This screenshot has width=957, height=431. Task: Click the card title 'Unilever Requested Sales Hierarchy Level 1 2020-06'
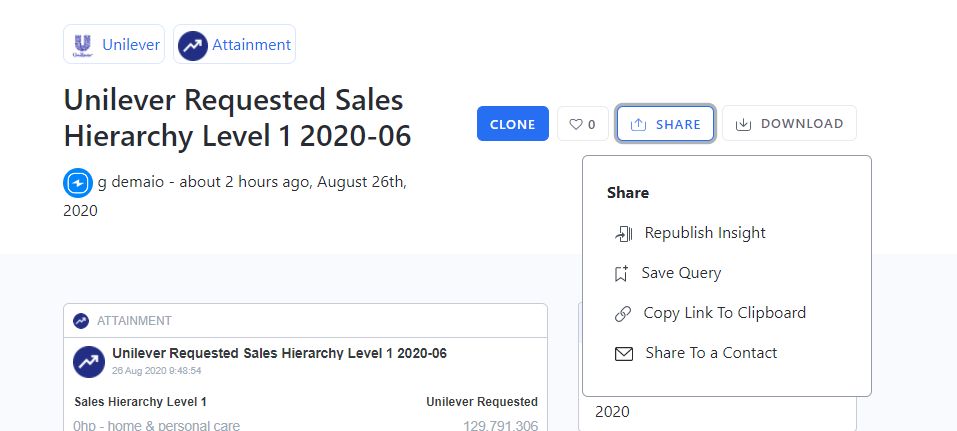[280, 353]
